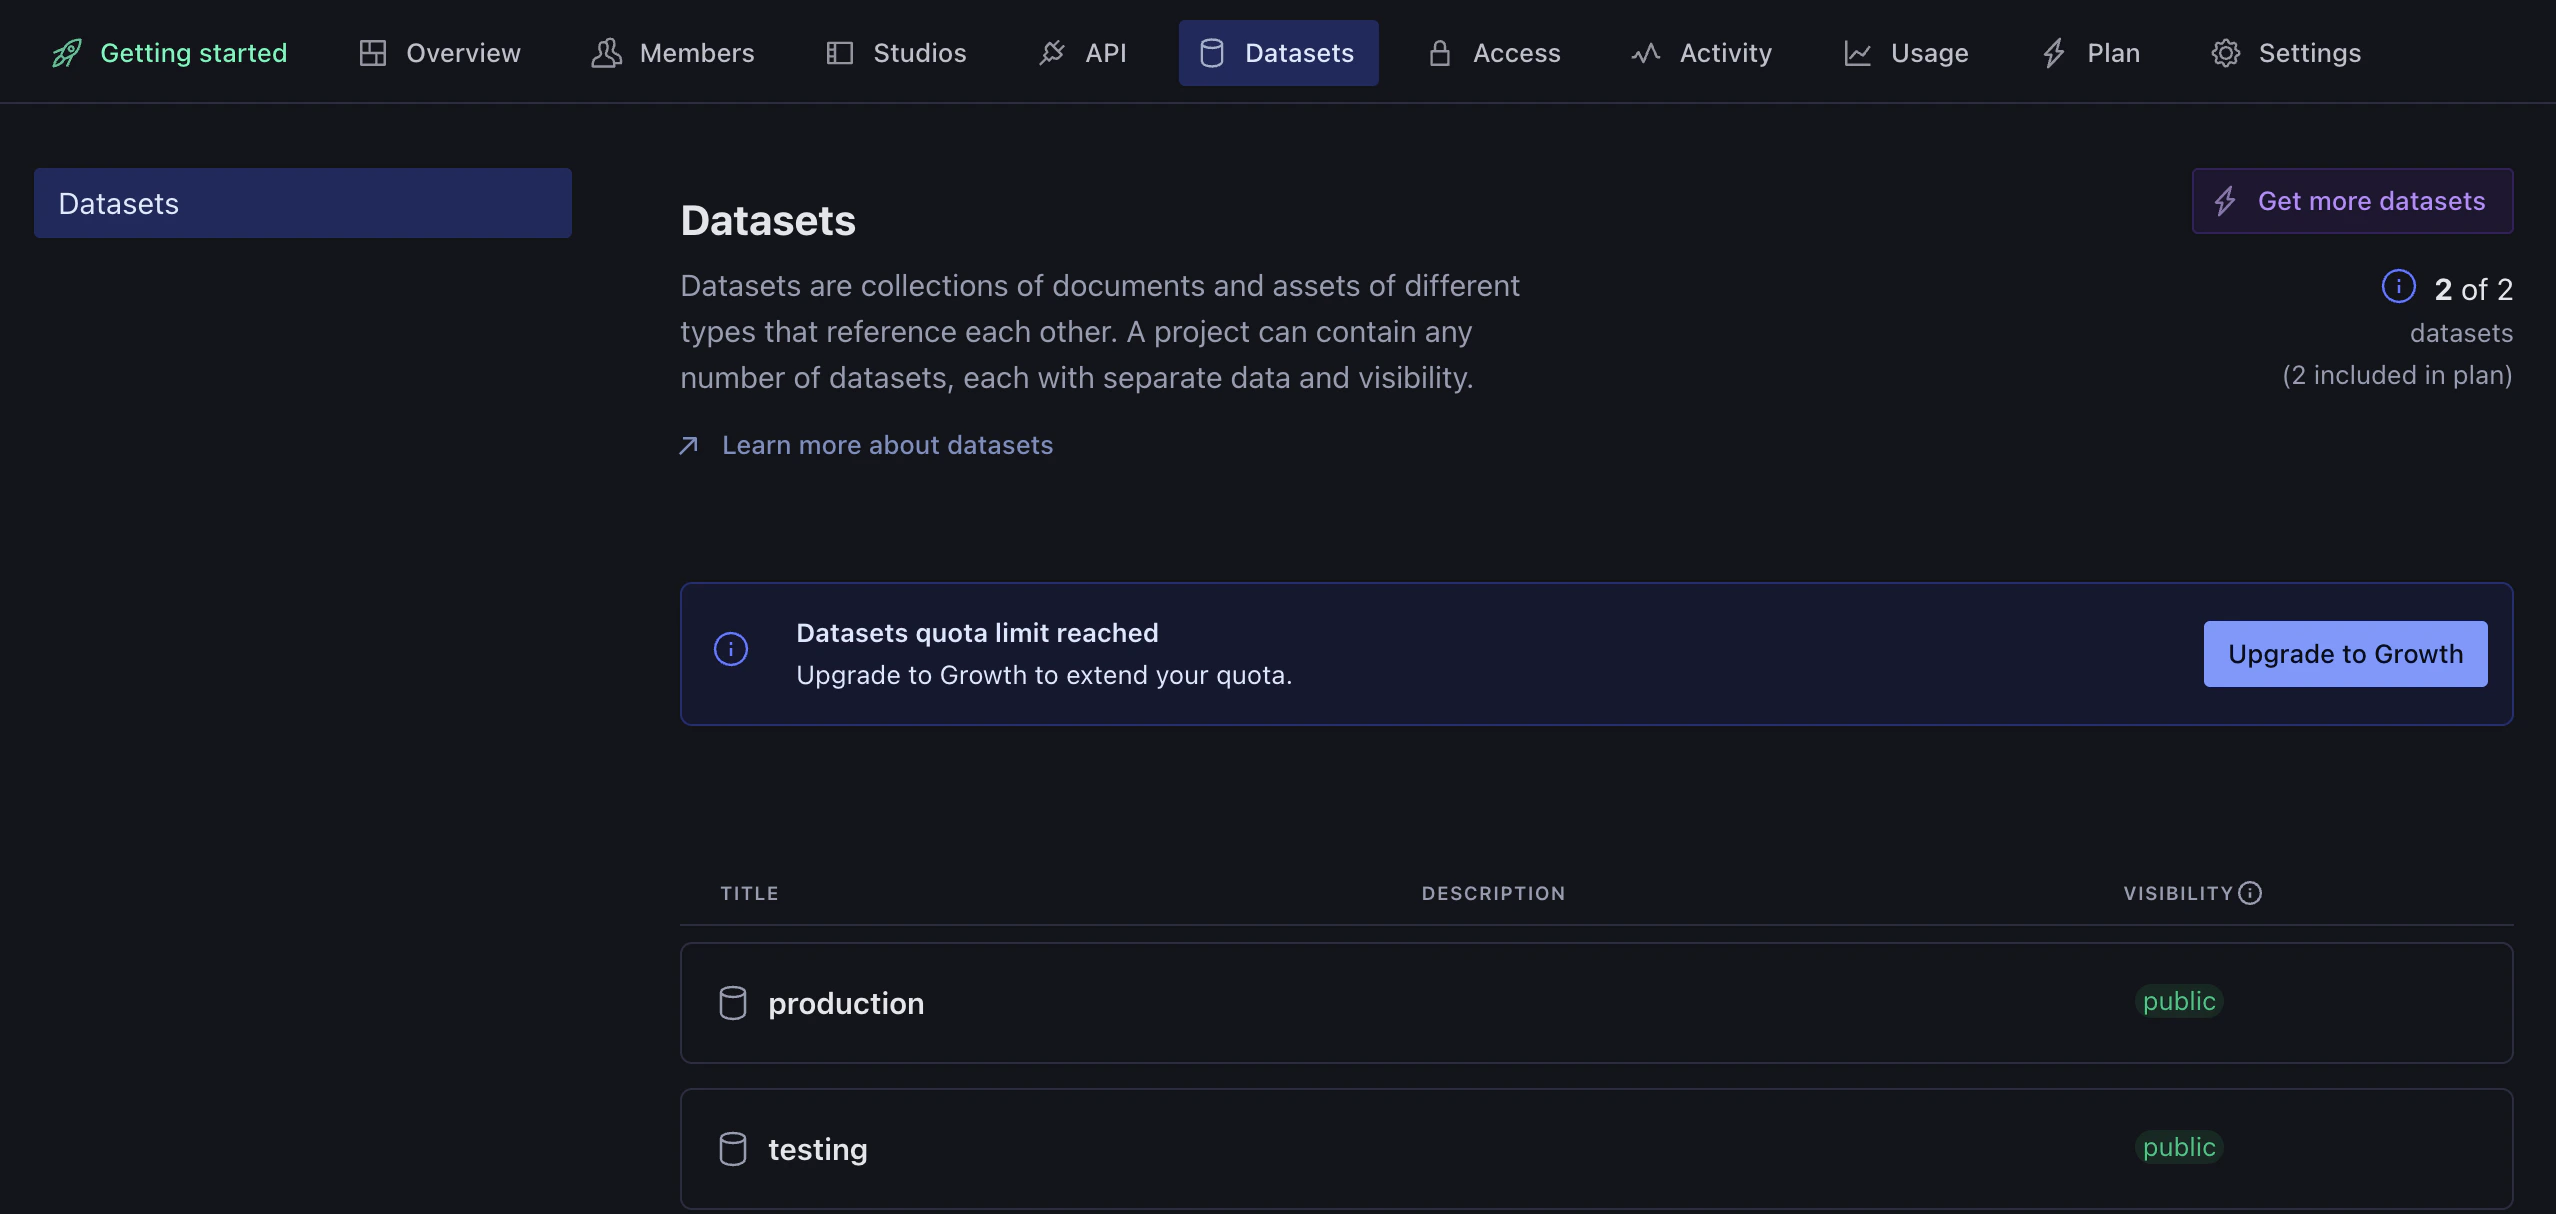Click the Studios panel icon
This screenshot has height=1214, width=2556.
click(840, 53)
